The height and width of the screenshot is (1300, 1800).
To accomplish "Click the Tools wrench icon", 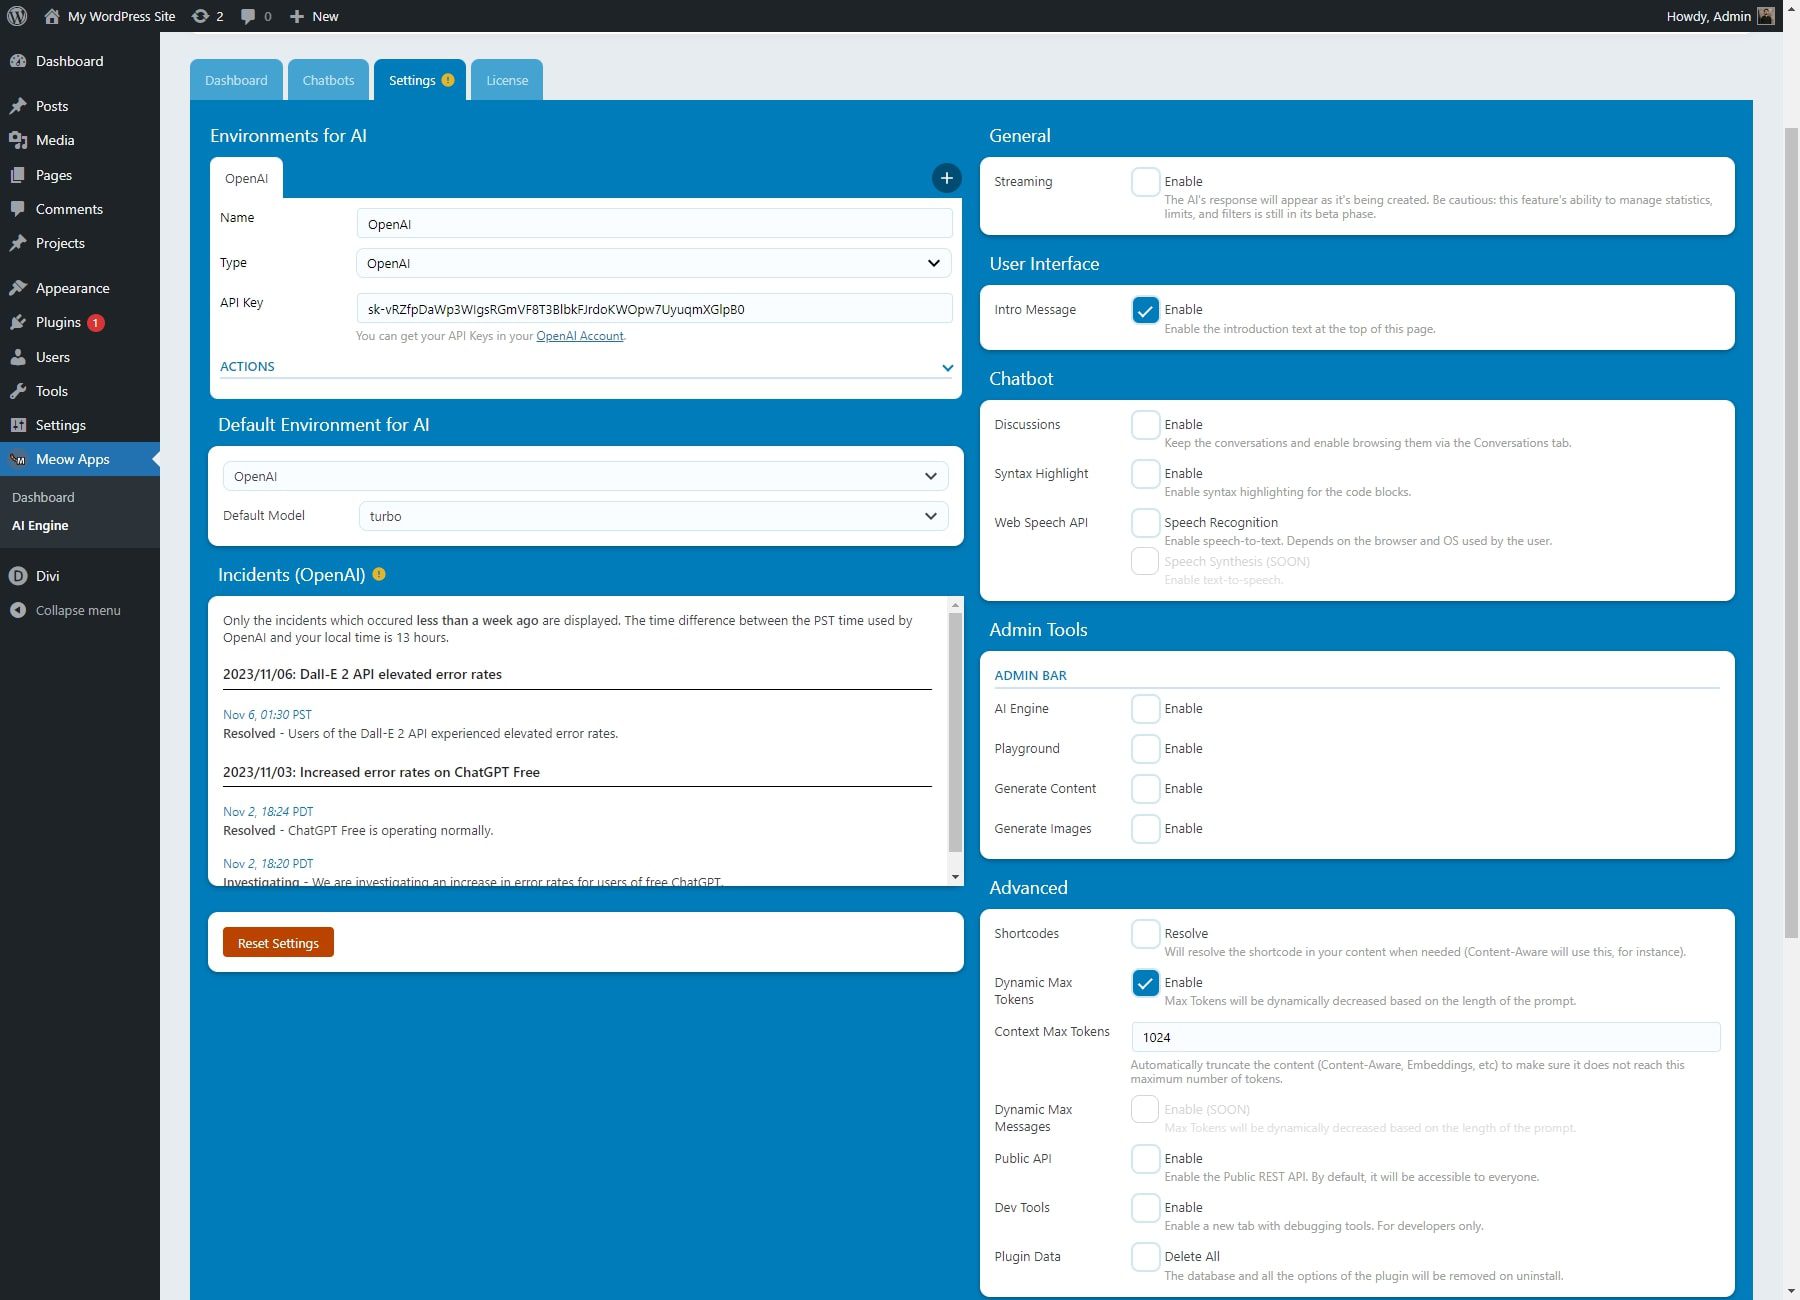I will click(x=18, y=391).
